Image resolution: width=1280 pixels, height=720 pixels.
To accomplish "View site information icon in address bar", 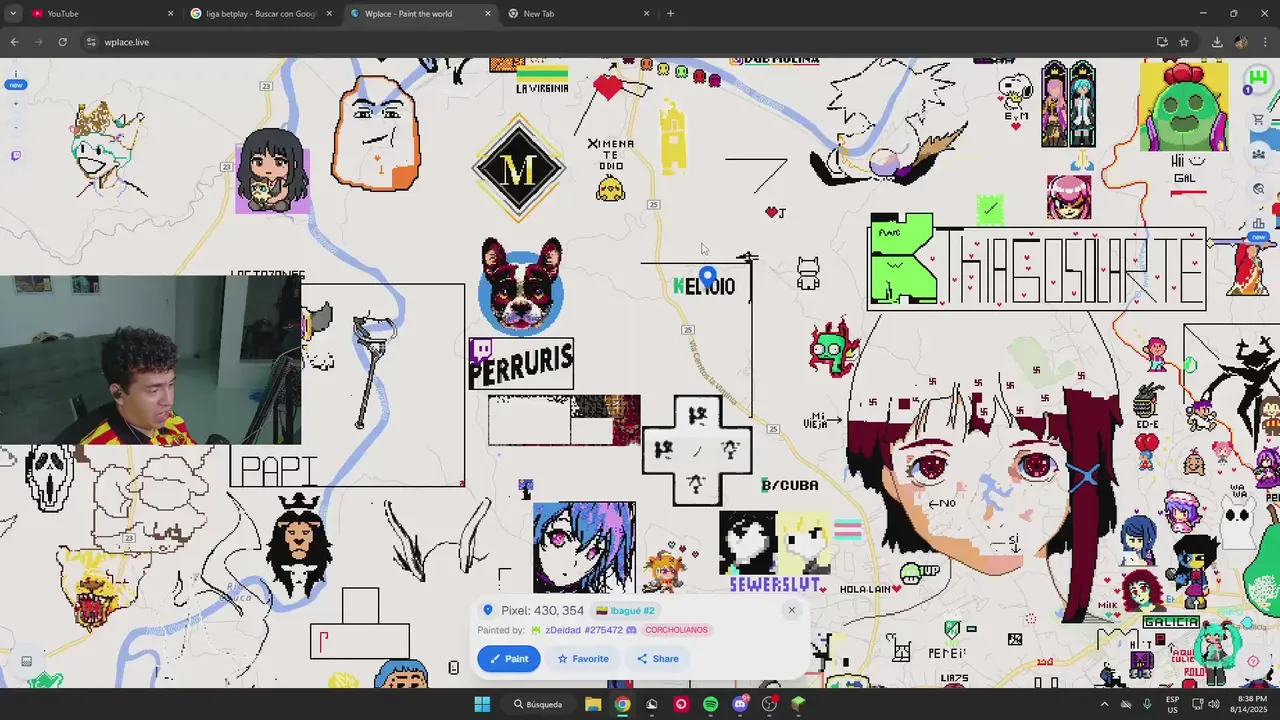I will point(91,42).
